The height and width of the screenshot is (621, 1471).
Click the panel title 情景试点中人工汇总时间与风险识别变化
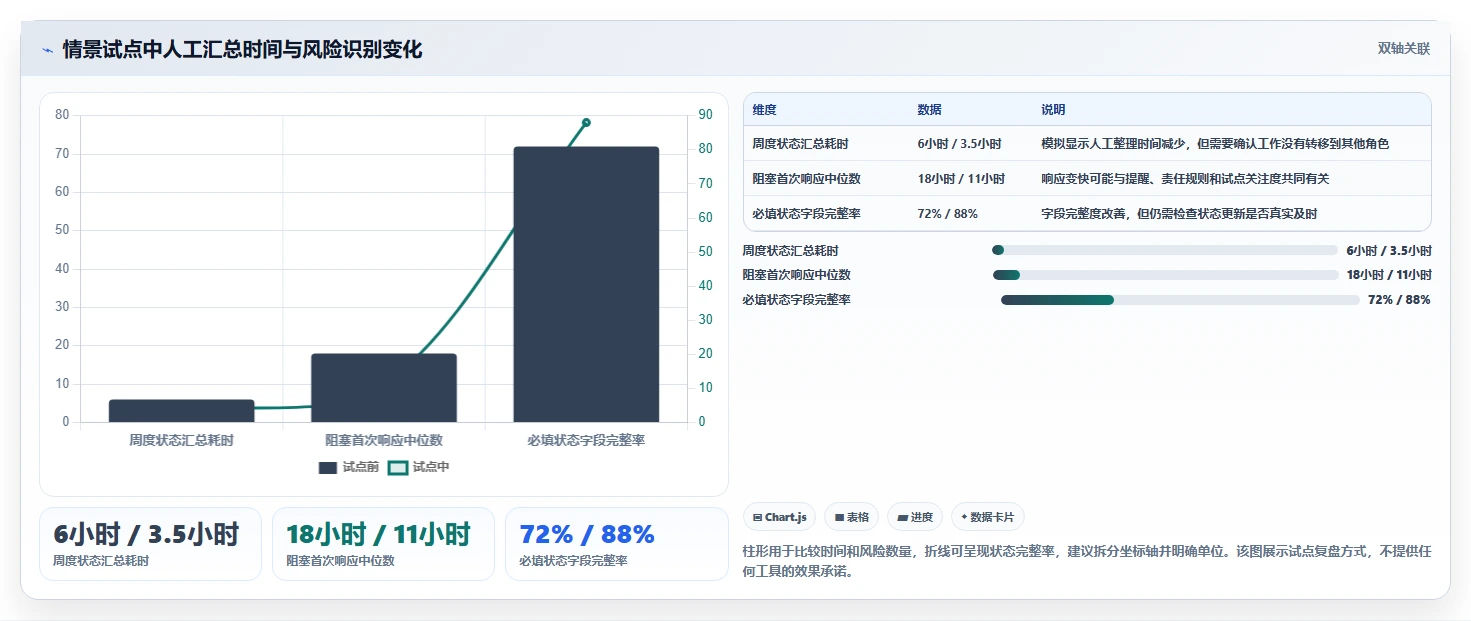pos(242,50)
